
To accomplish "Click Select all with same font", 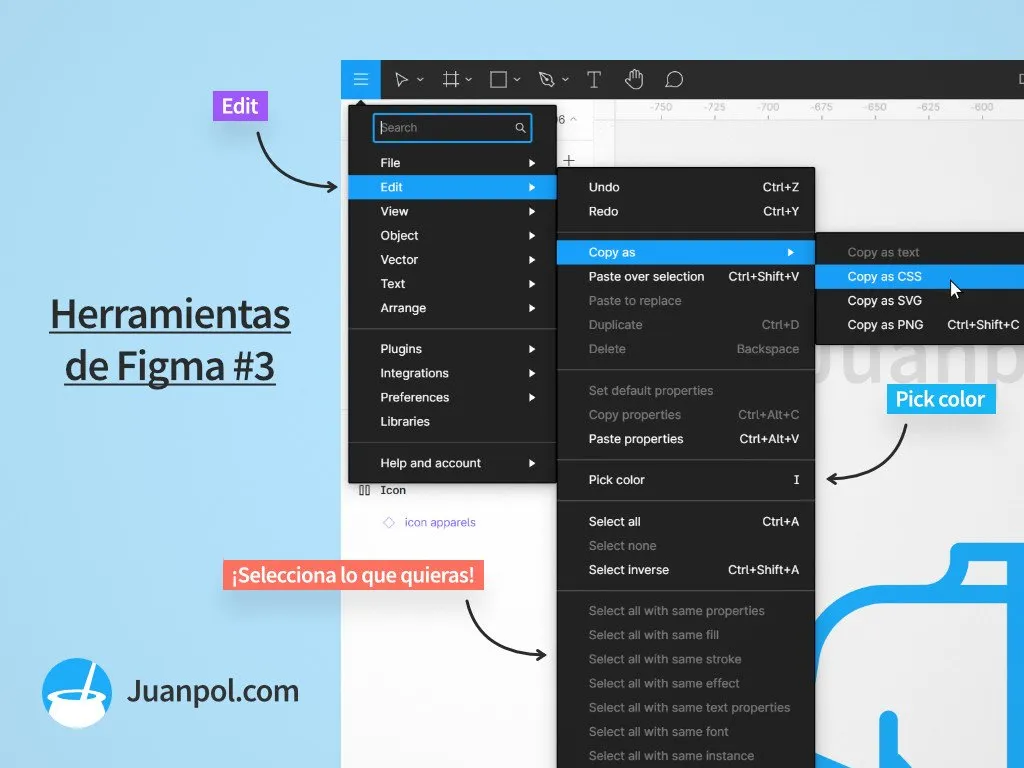I will pyautogui.click(x=686, y=731).
